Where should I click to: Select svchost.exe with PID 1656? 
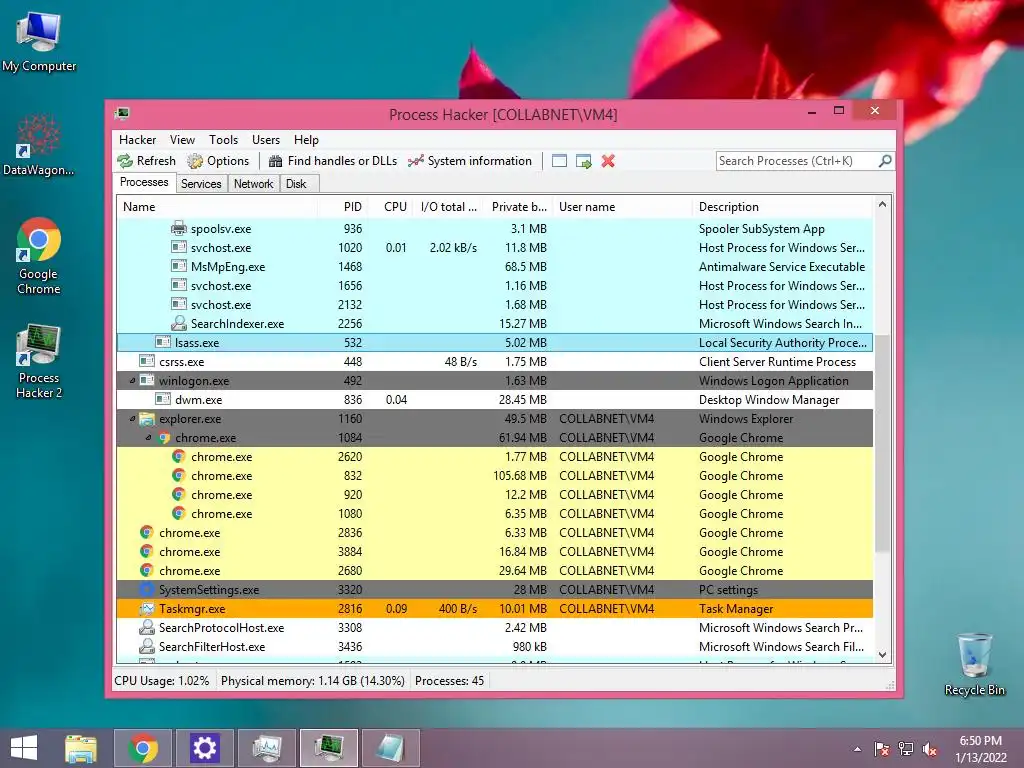[x=494, y=285]
